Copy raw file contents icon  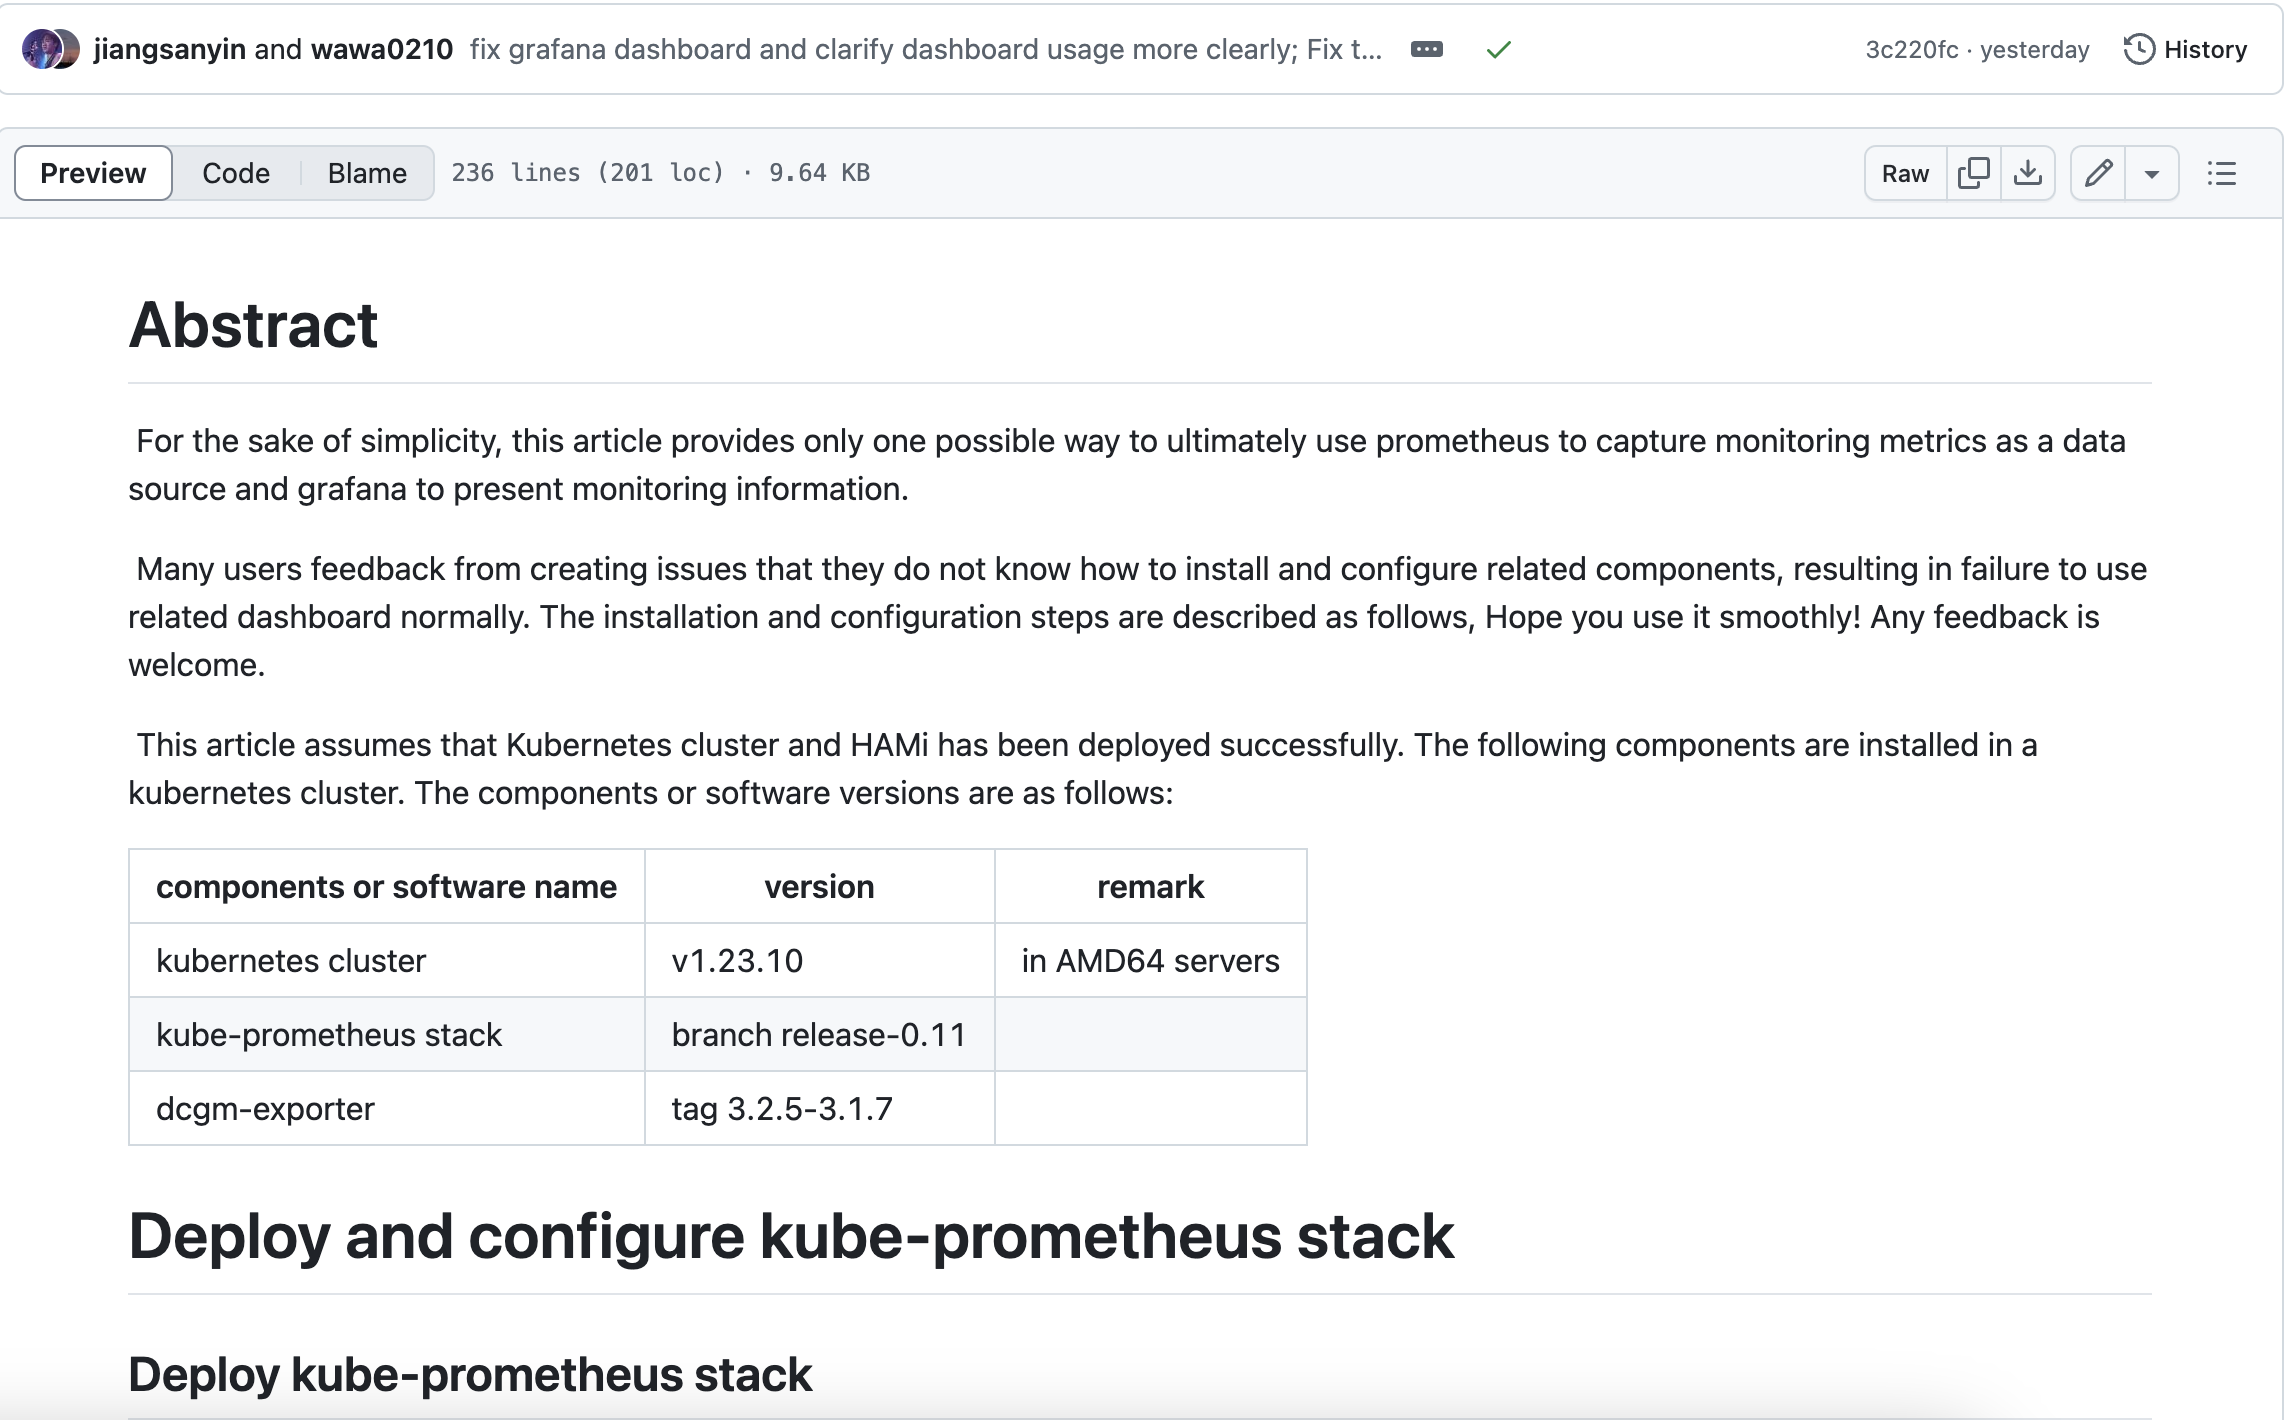(x=1973, y=173)
